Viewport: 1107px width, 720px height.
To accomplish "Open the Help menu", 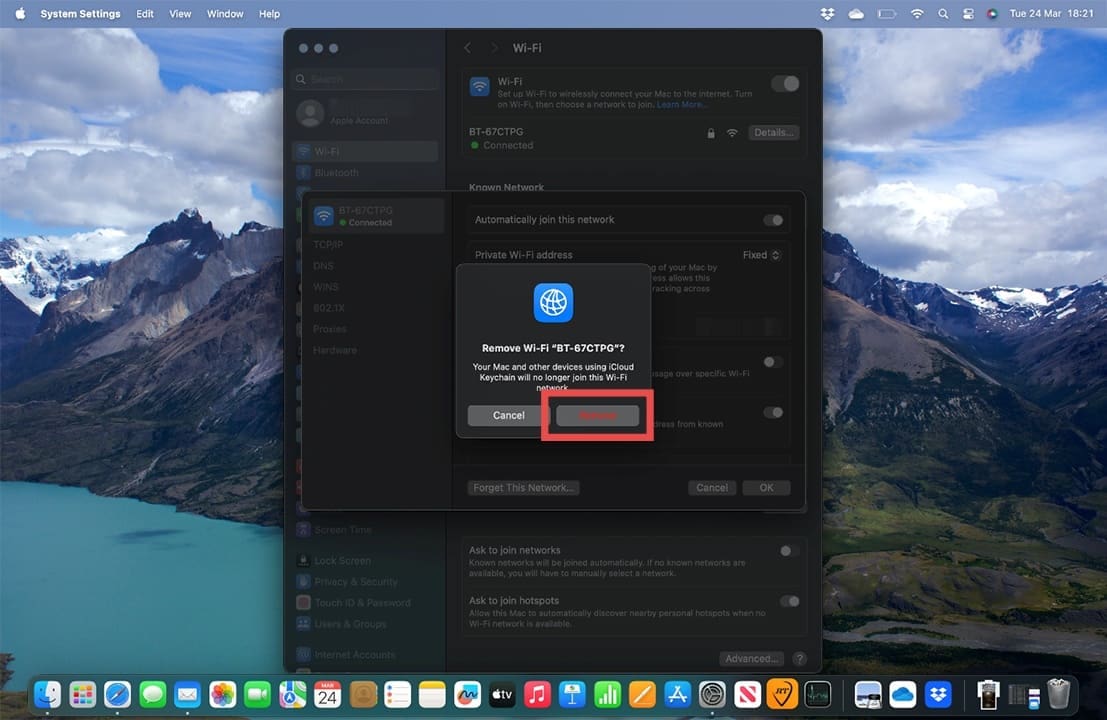I will pos(269,13).
